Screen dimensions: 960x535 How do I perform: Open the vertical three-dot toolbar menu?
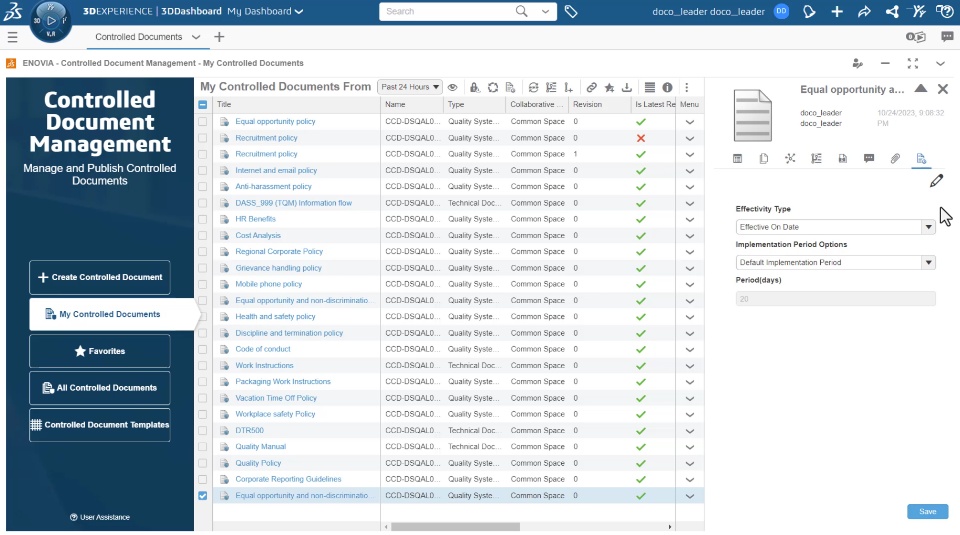point(686,88)
